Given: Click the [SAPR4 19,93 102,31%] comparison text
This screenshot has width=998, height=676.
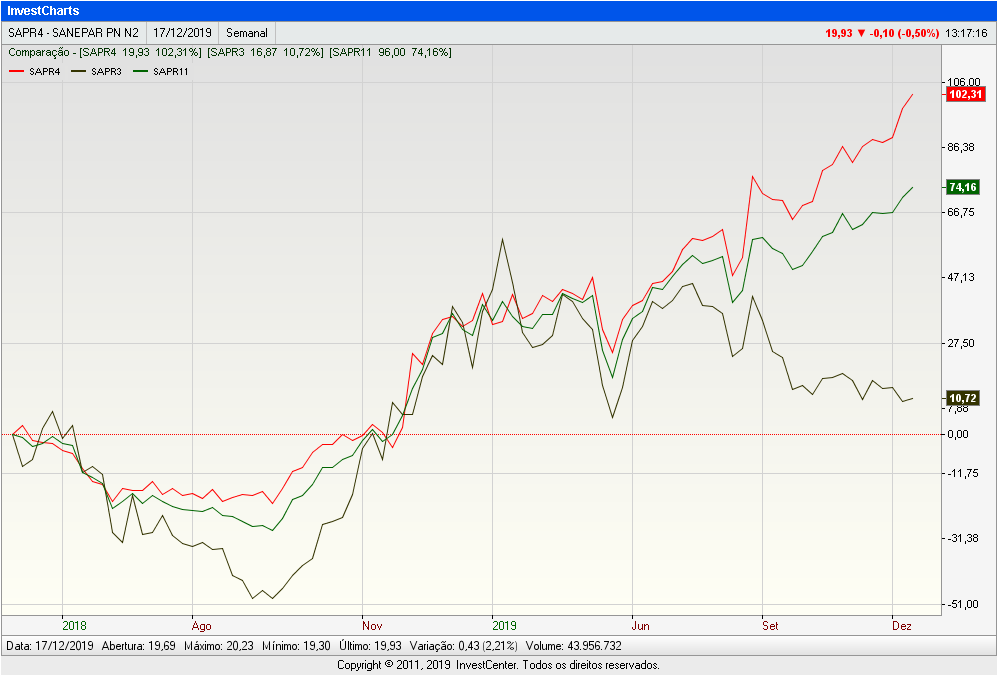Looking at the screenshot, I should coord(141,52).
